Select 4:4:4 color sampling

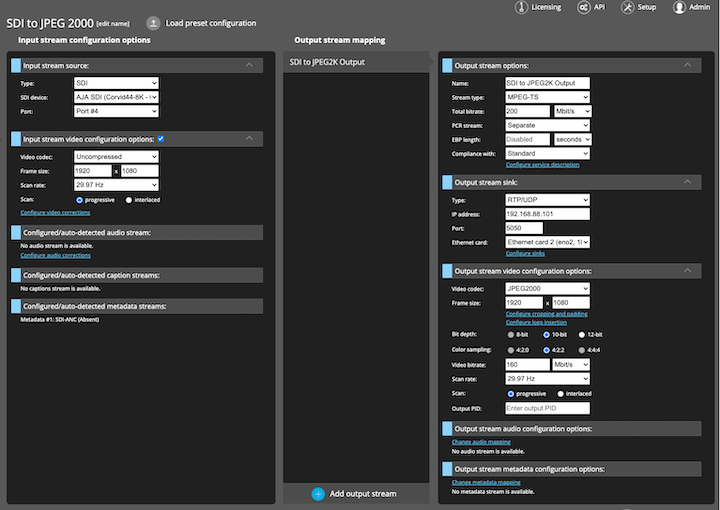[583, 350]
